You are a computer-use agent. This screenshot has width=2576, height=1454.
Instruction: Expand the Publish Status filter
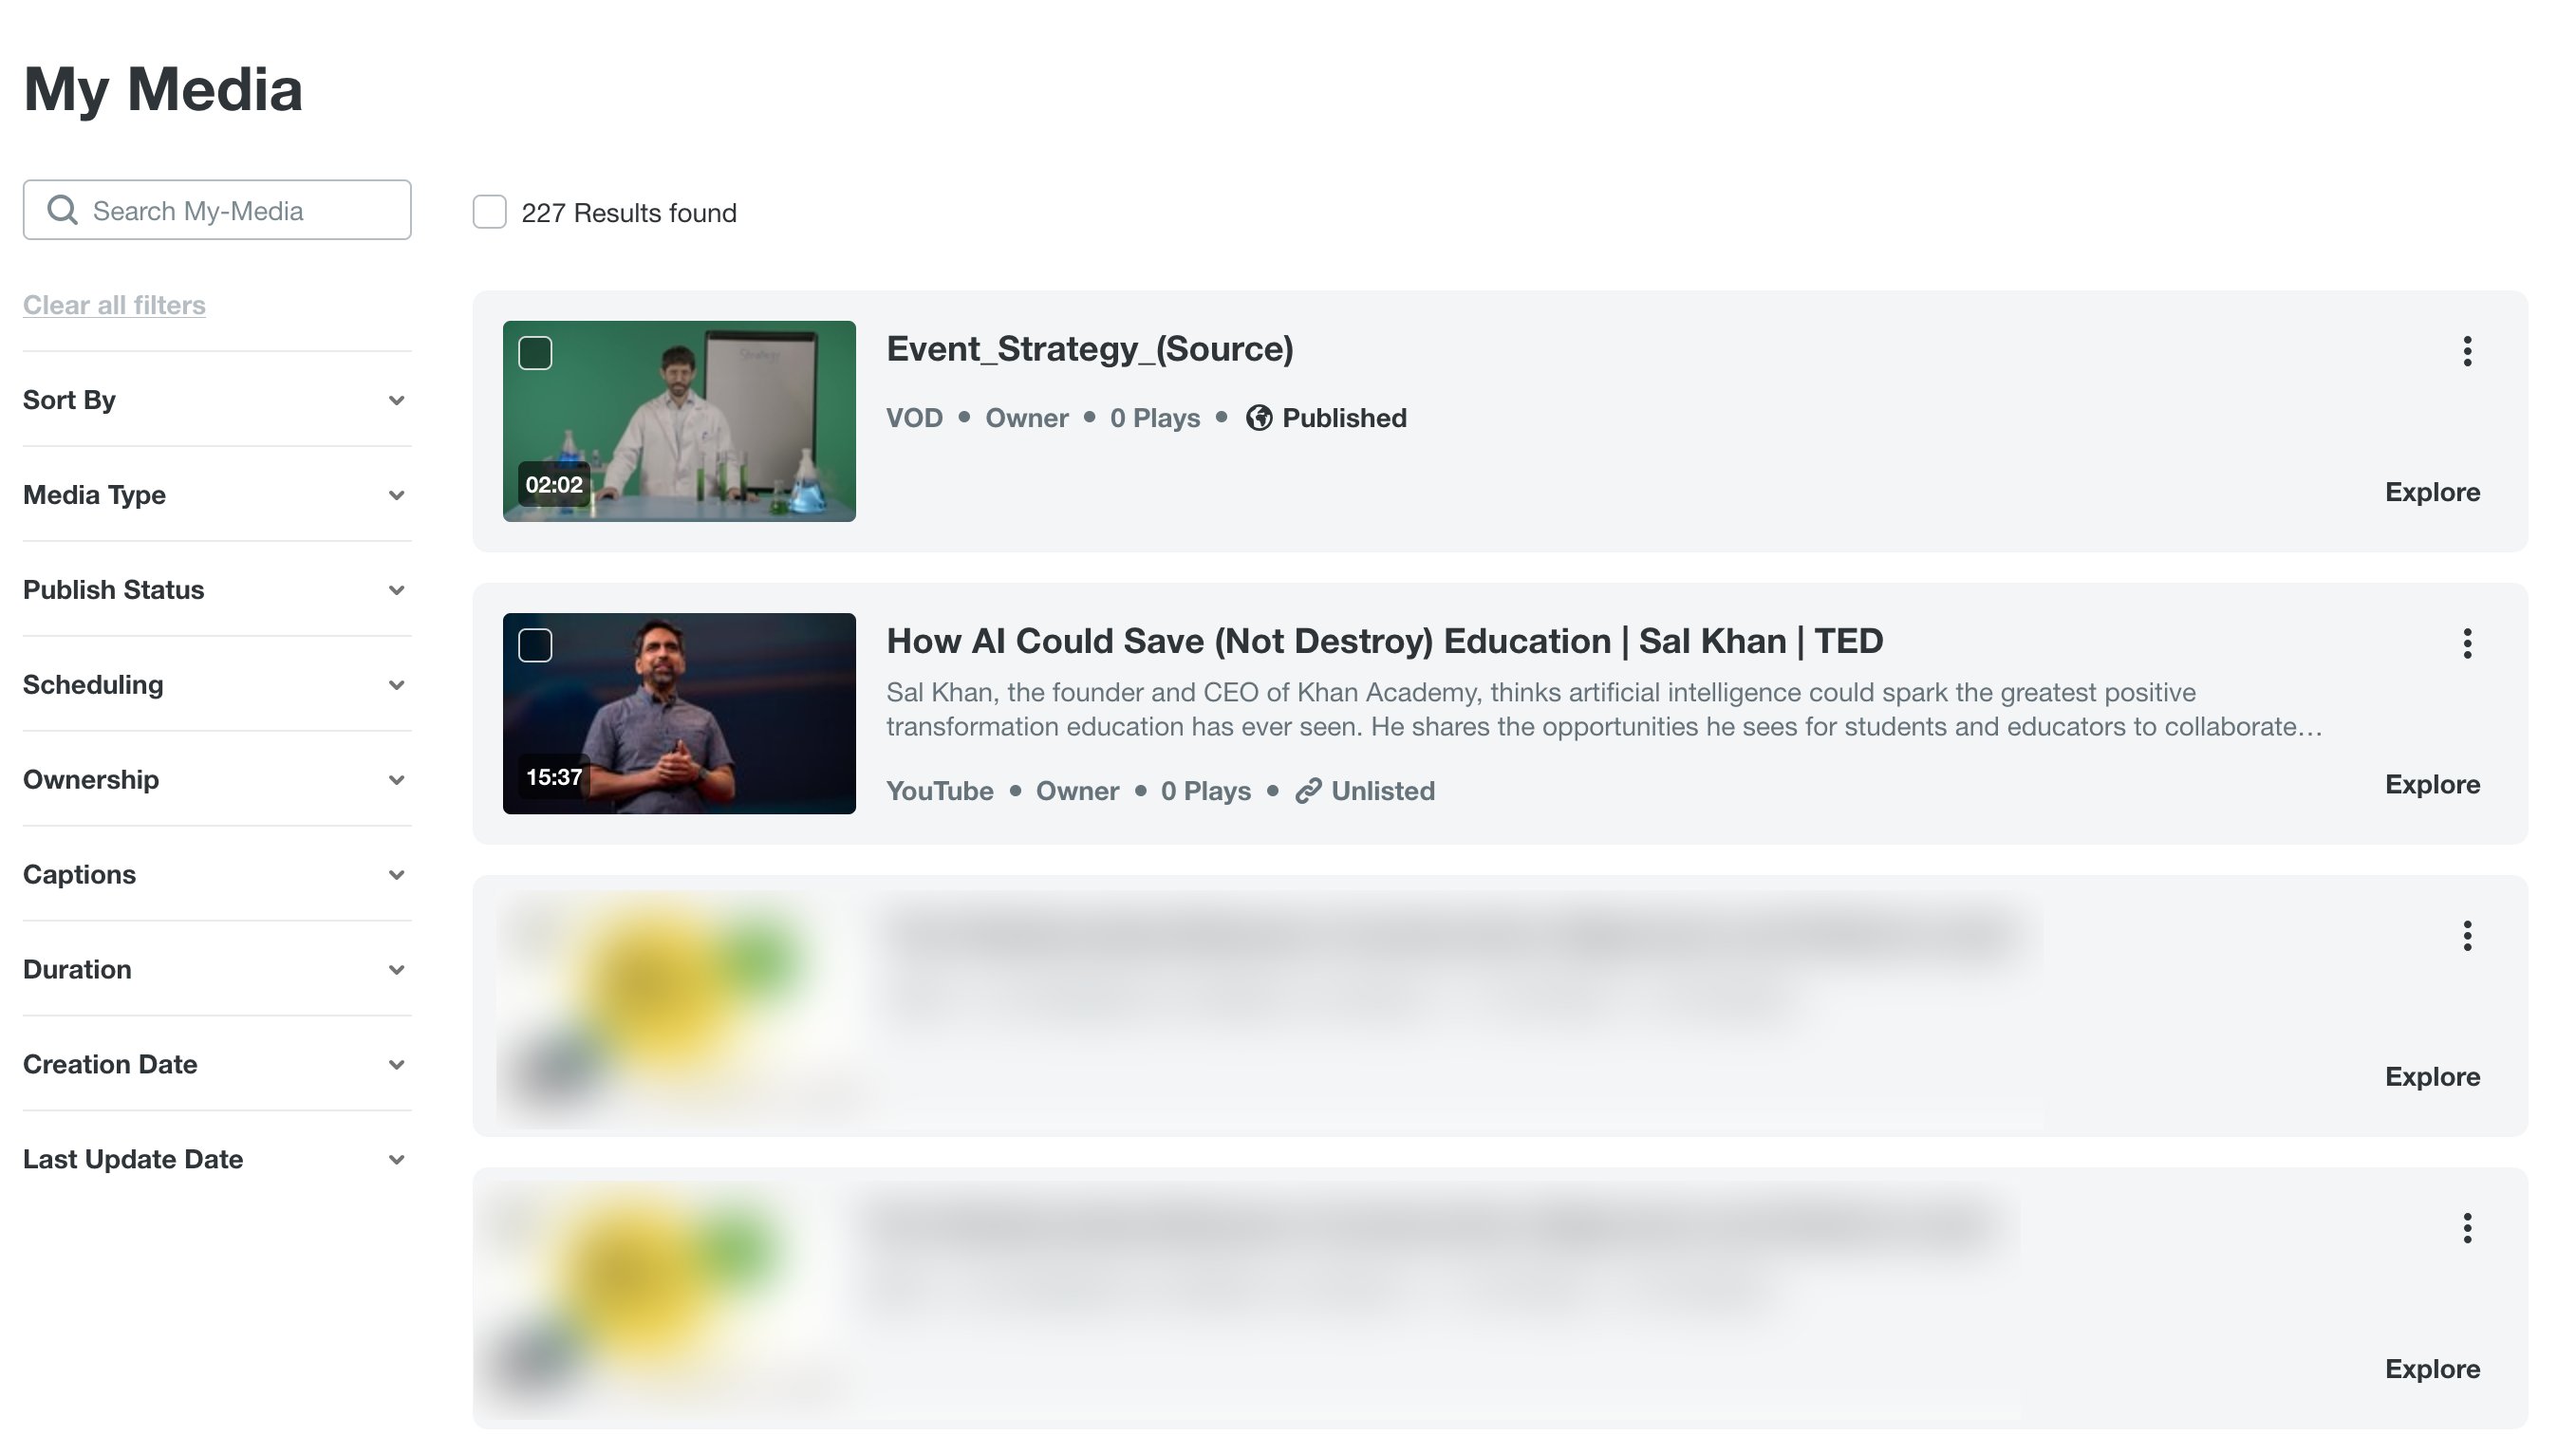216,590
